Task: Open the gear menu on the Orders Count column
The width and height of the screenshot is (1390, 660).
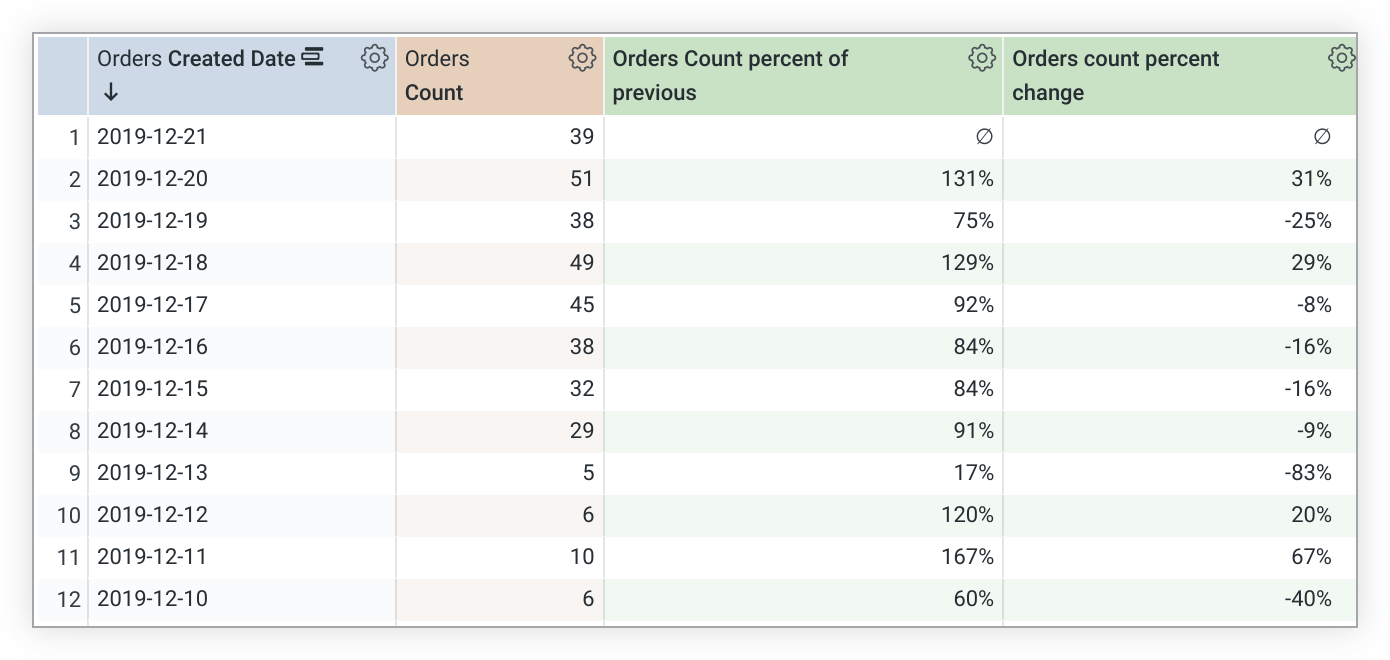Action: click(x=581, y=58)
